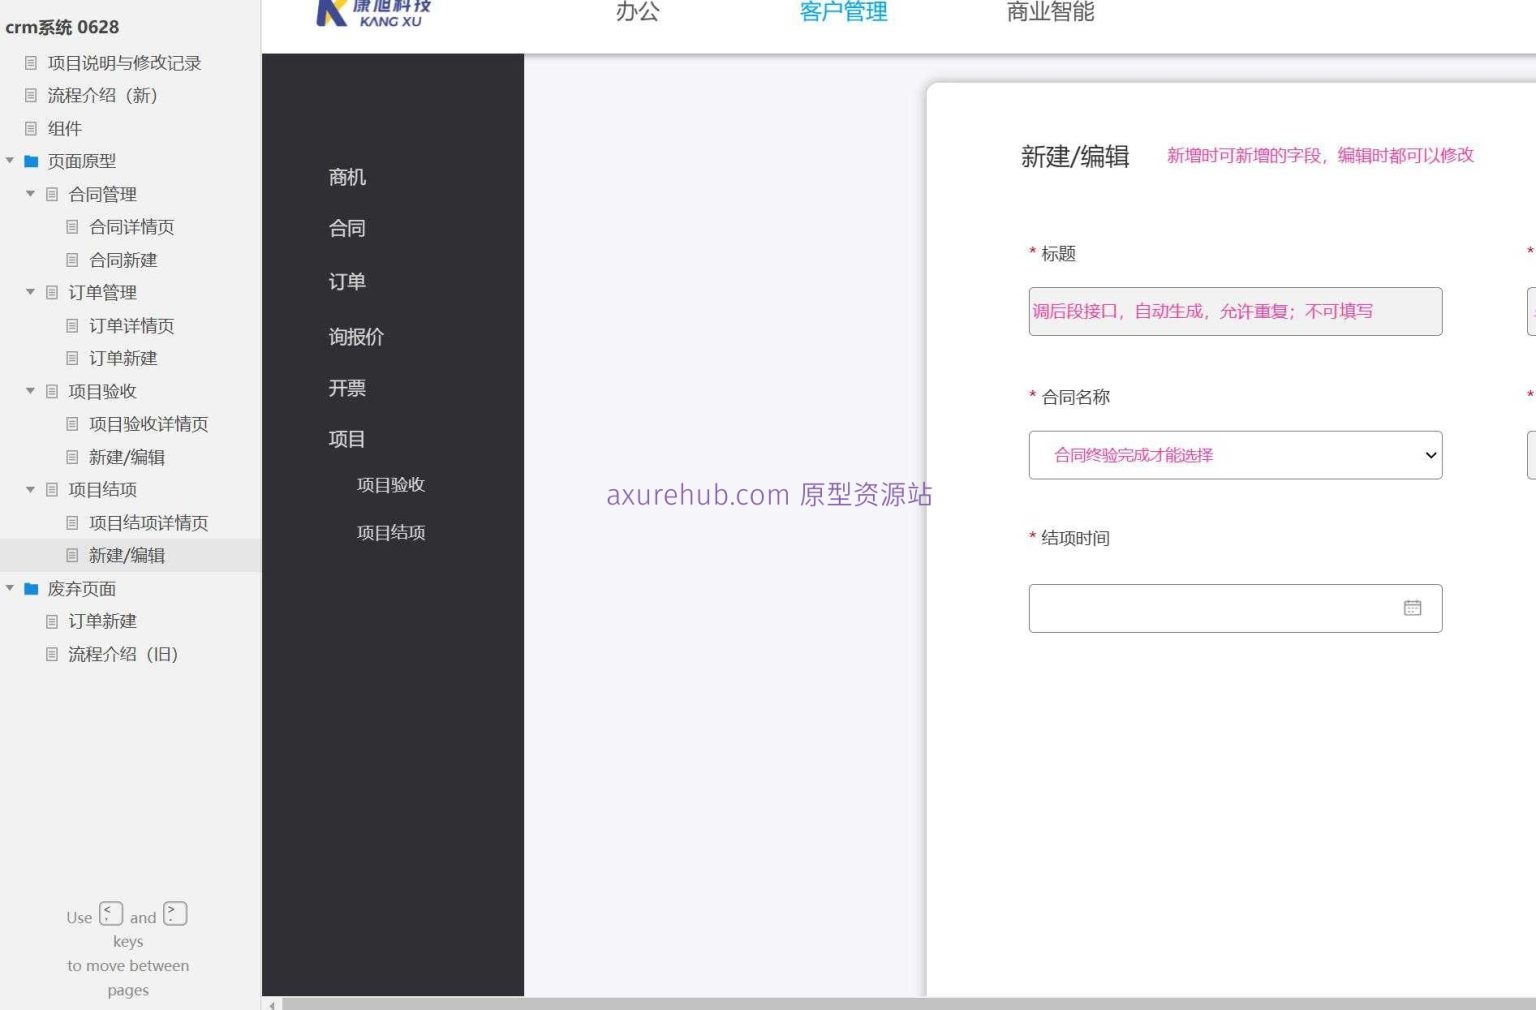Screen dimensions: 1536x1010
Task: Collapse the 项目结项 tree node
Action: 30,489
